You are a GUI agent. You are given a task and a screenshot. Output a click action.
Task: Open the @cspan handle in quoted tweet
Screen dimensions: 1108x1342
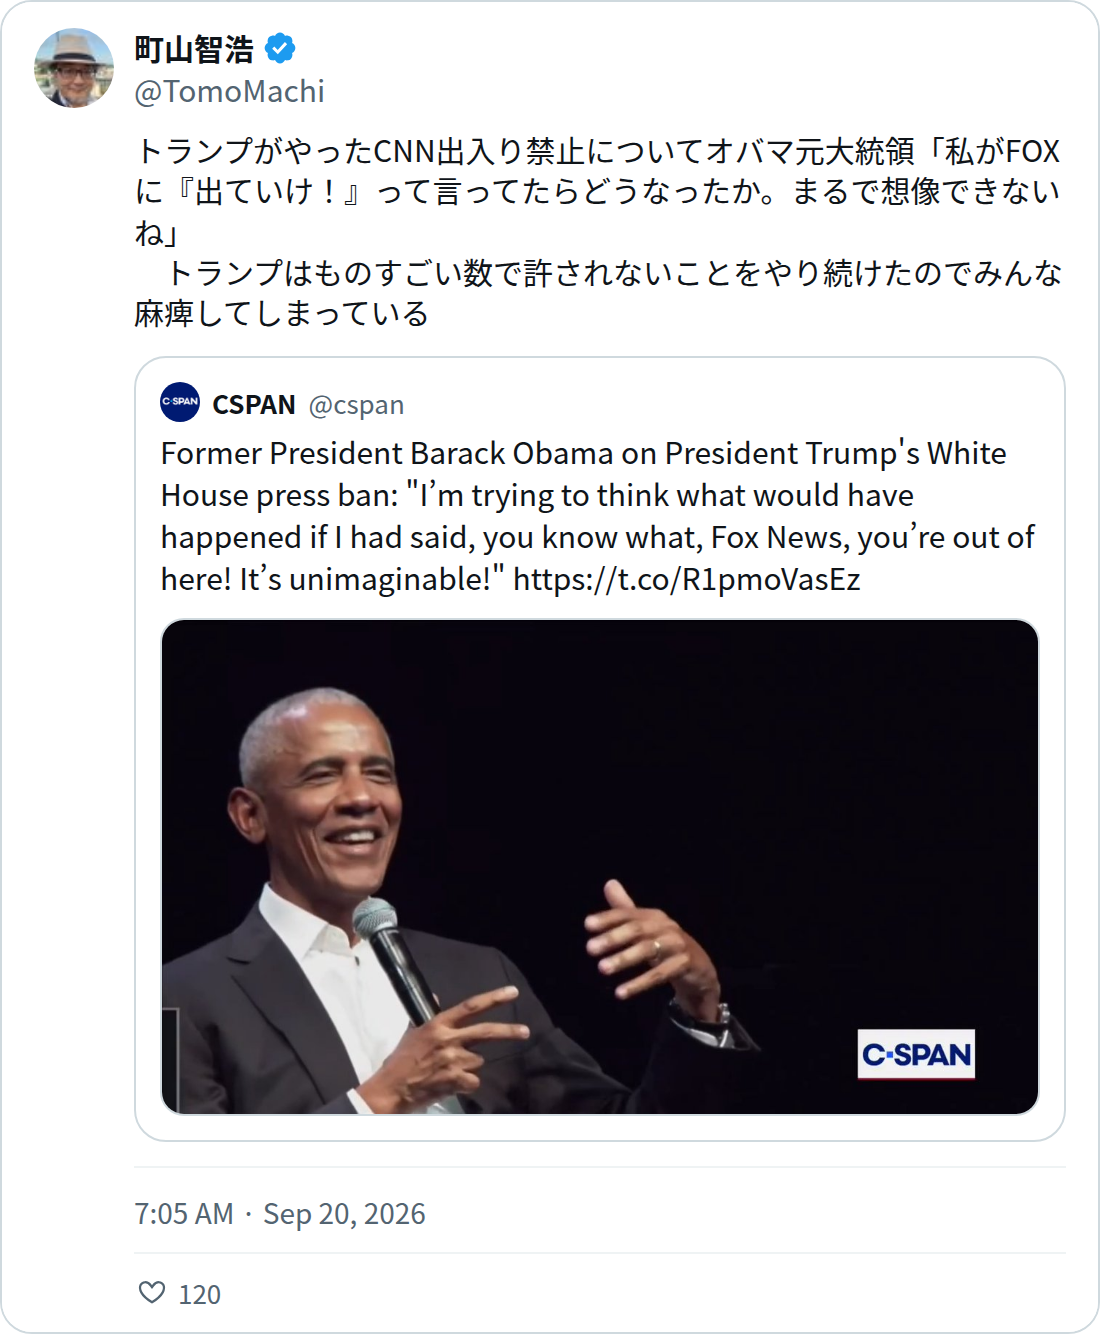(x=356, y=405)
